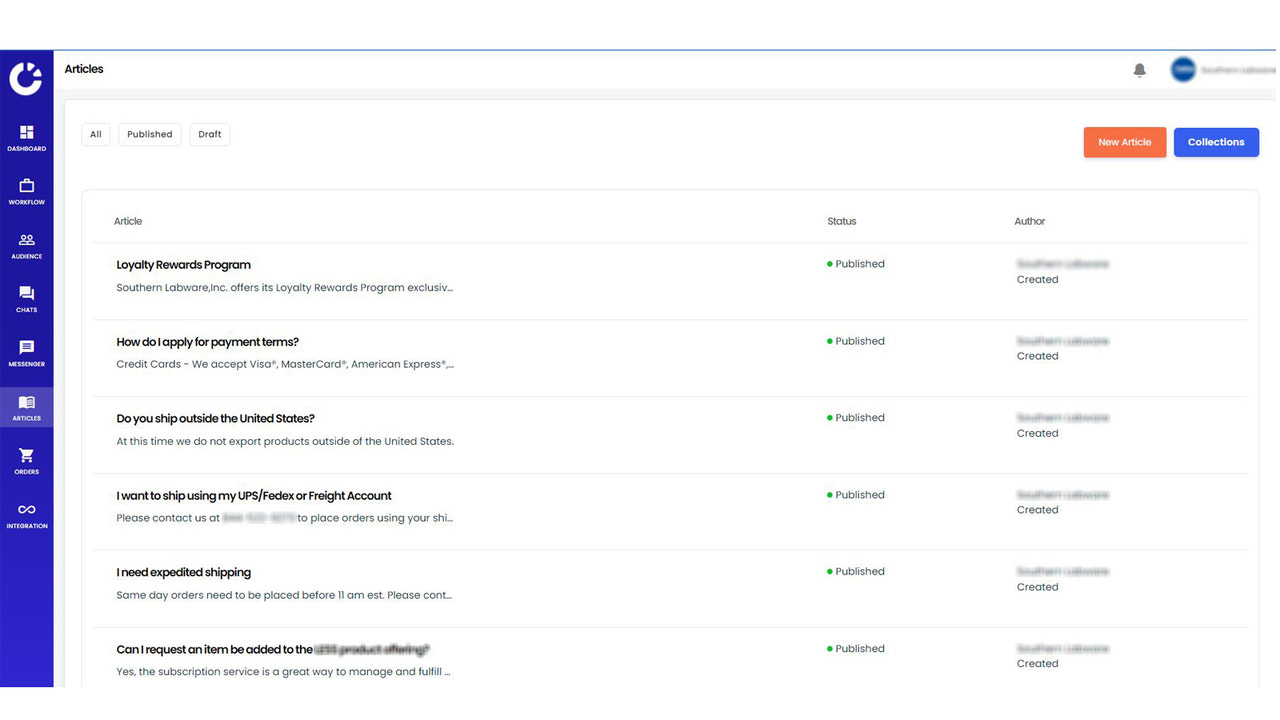The image size is (1280, 720).
Task: Click the company logo top left
Action: [26, 77]
